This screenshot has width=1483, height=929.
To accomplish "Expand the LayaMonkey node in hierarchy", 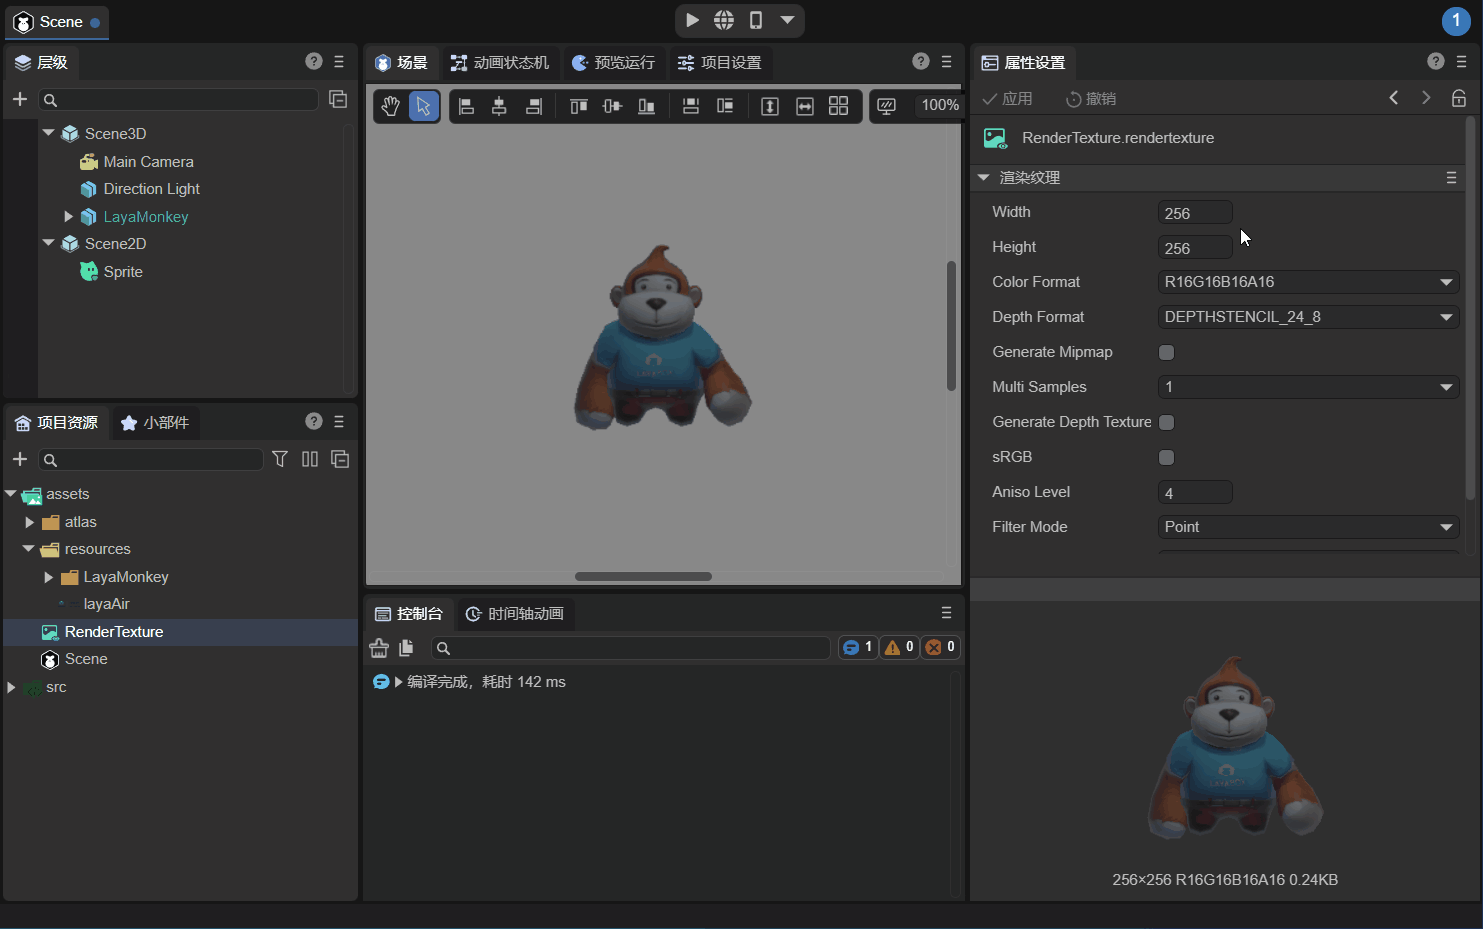I will tap(68, 216).
